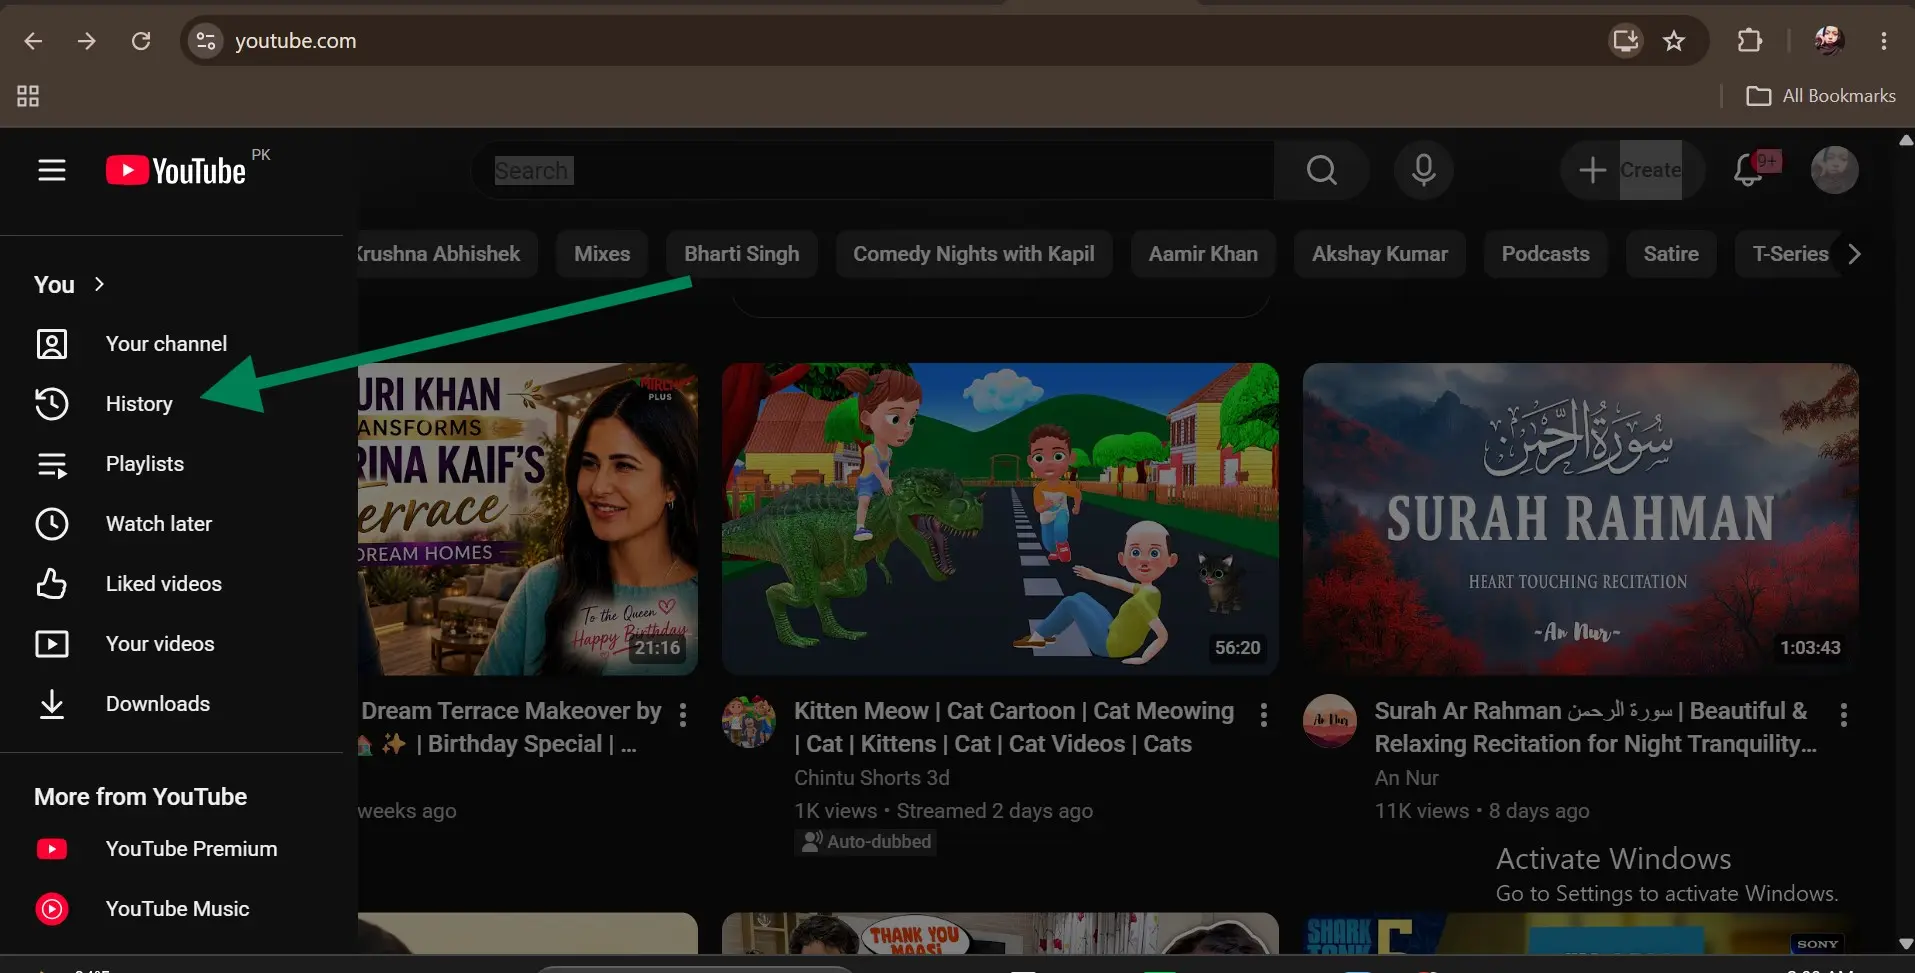The image size is (1915, 973).
Task: Go to YouTube home via logo
Action: tap(176, 171)
